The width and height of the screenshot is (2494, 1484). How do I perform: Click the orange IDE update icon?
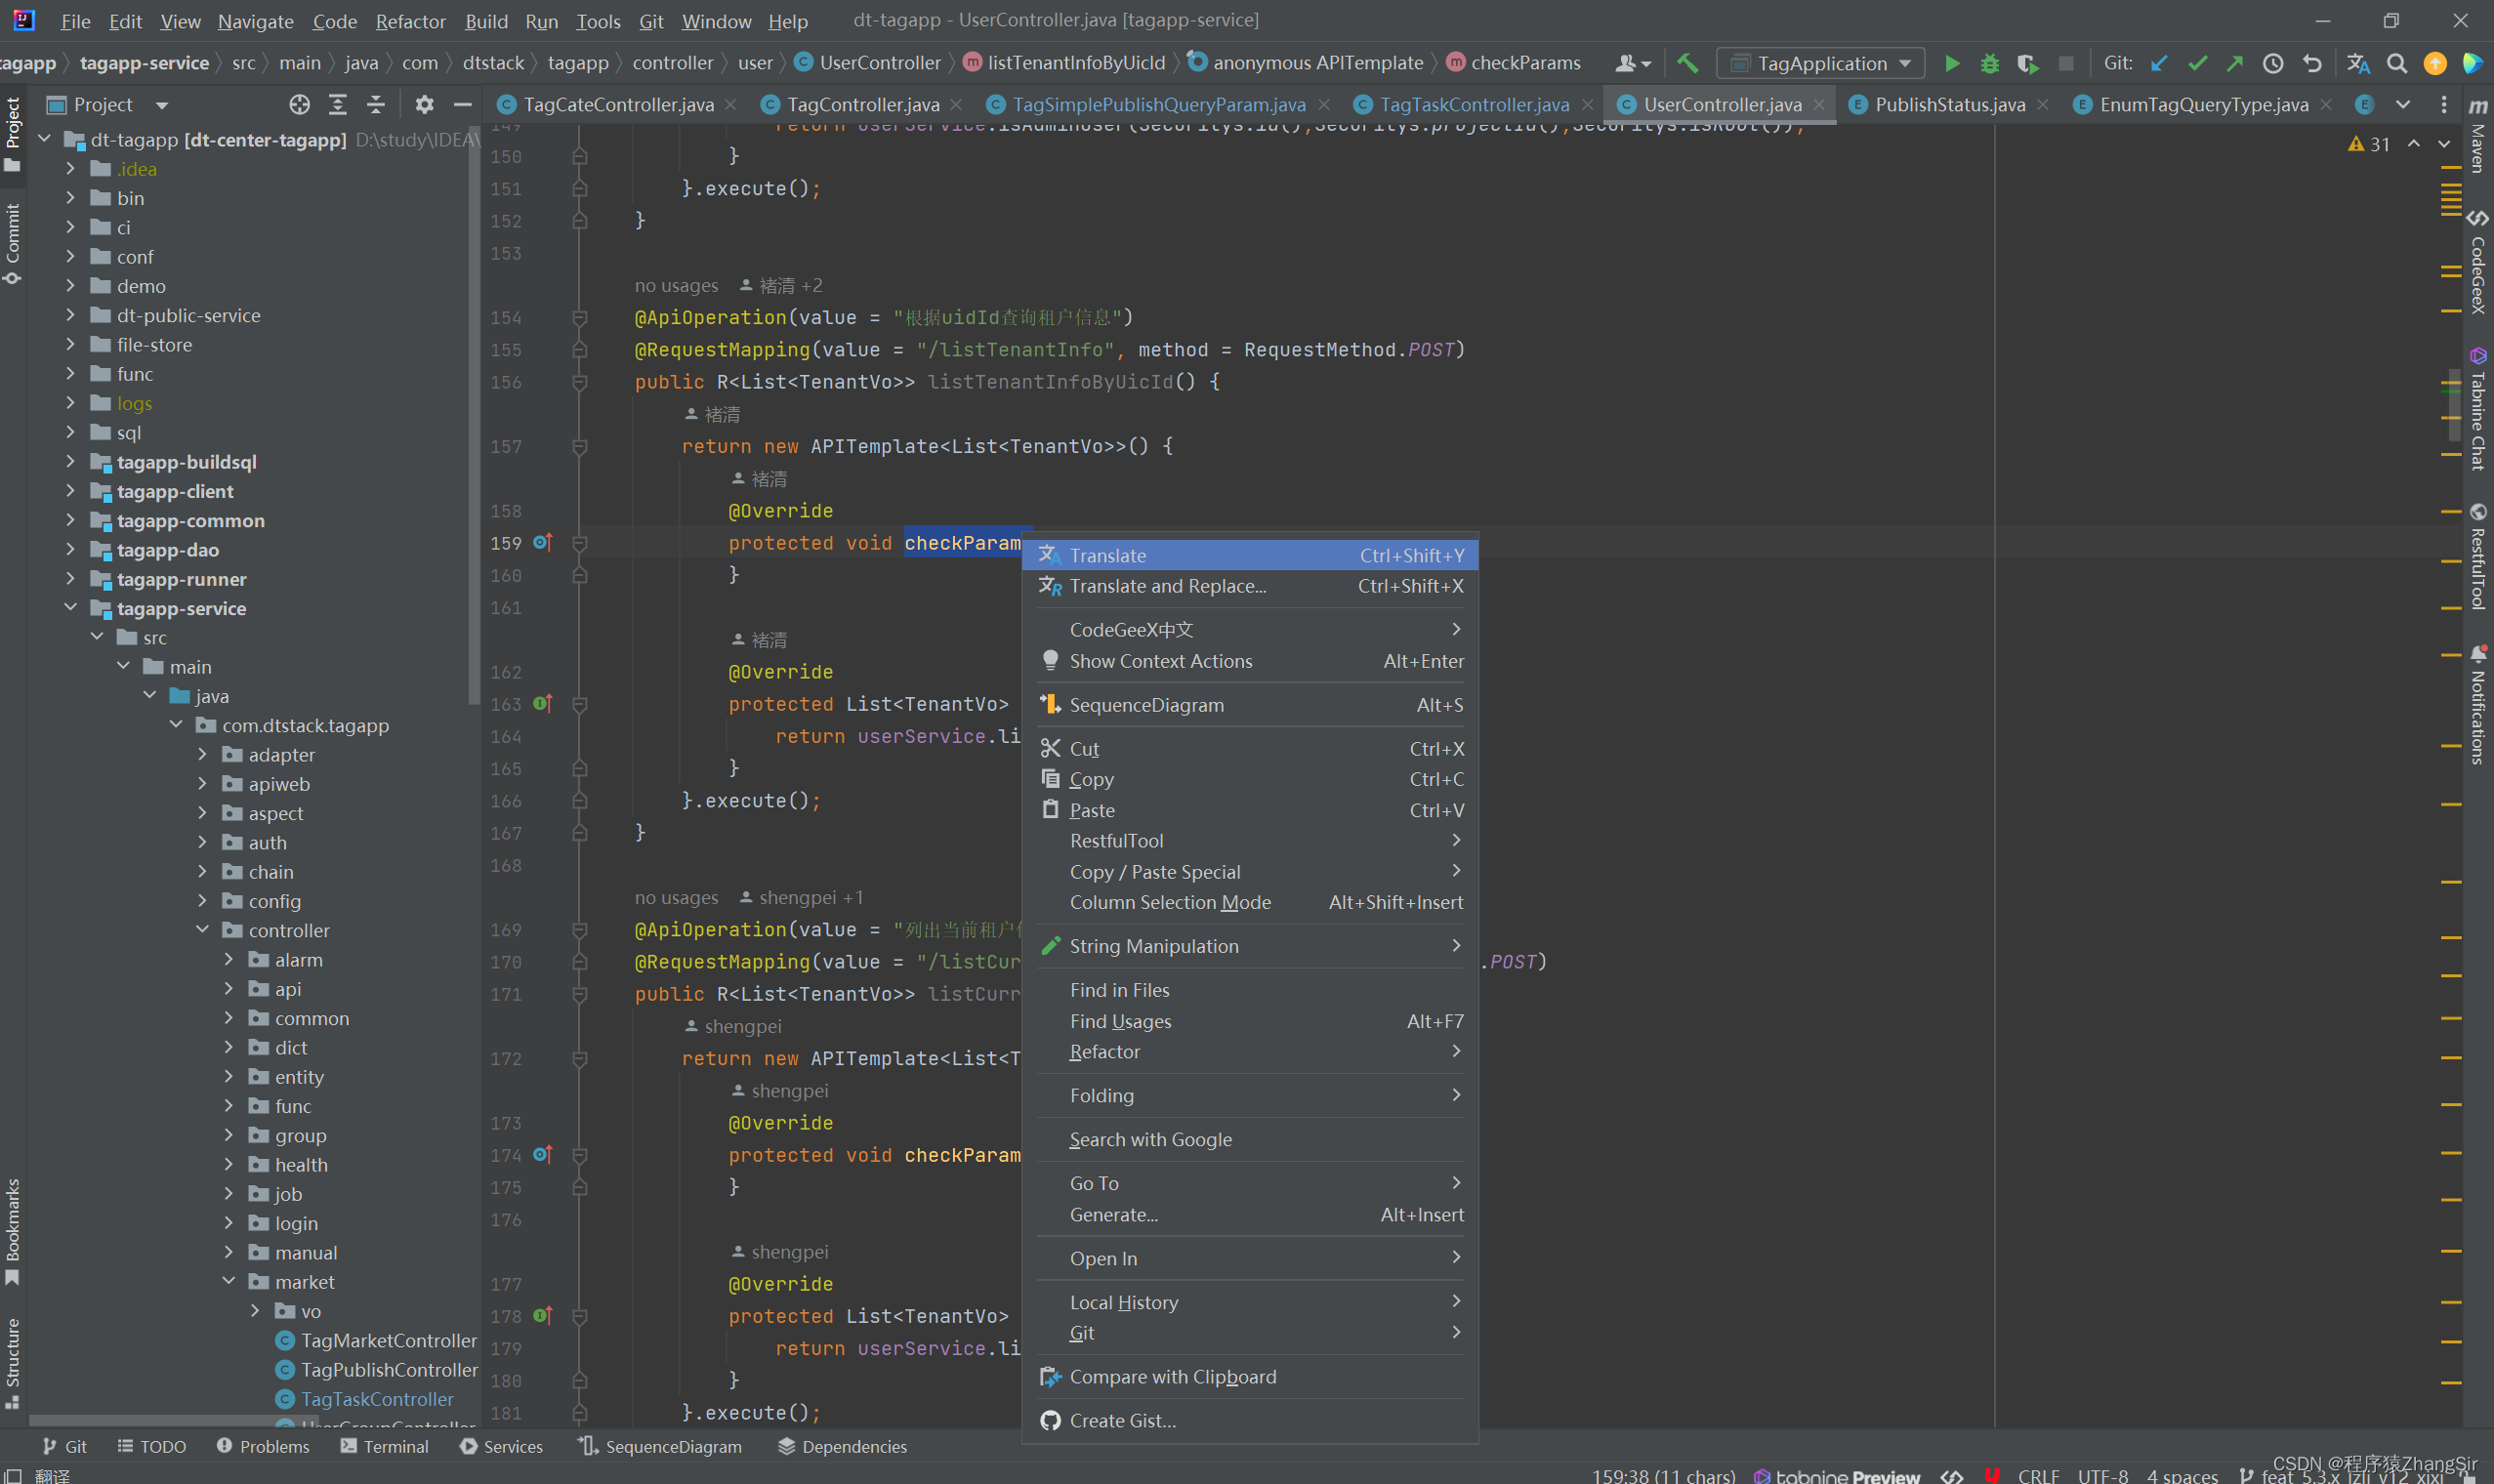(x=2435, y=63)
